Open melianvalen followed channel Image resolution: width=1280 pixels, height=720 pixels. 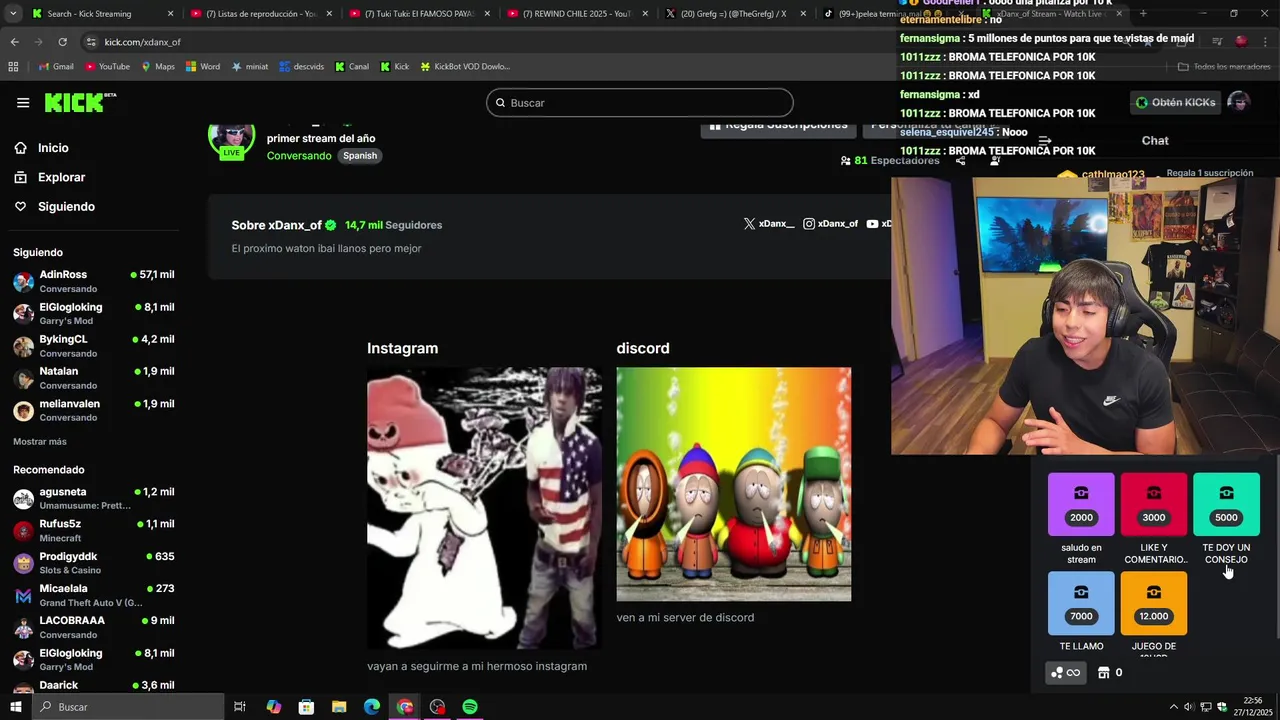[94, 410]
